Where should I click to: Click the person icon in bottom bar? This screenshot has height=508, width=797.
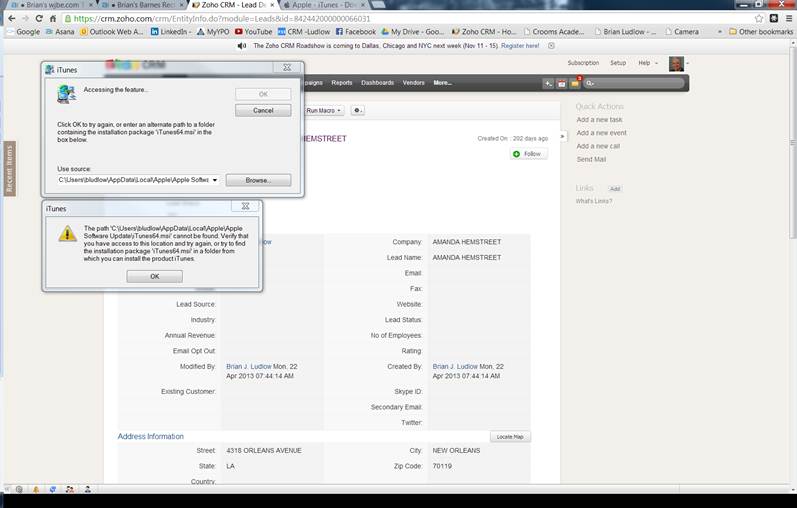pos(87,489)
